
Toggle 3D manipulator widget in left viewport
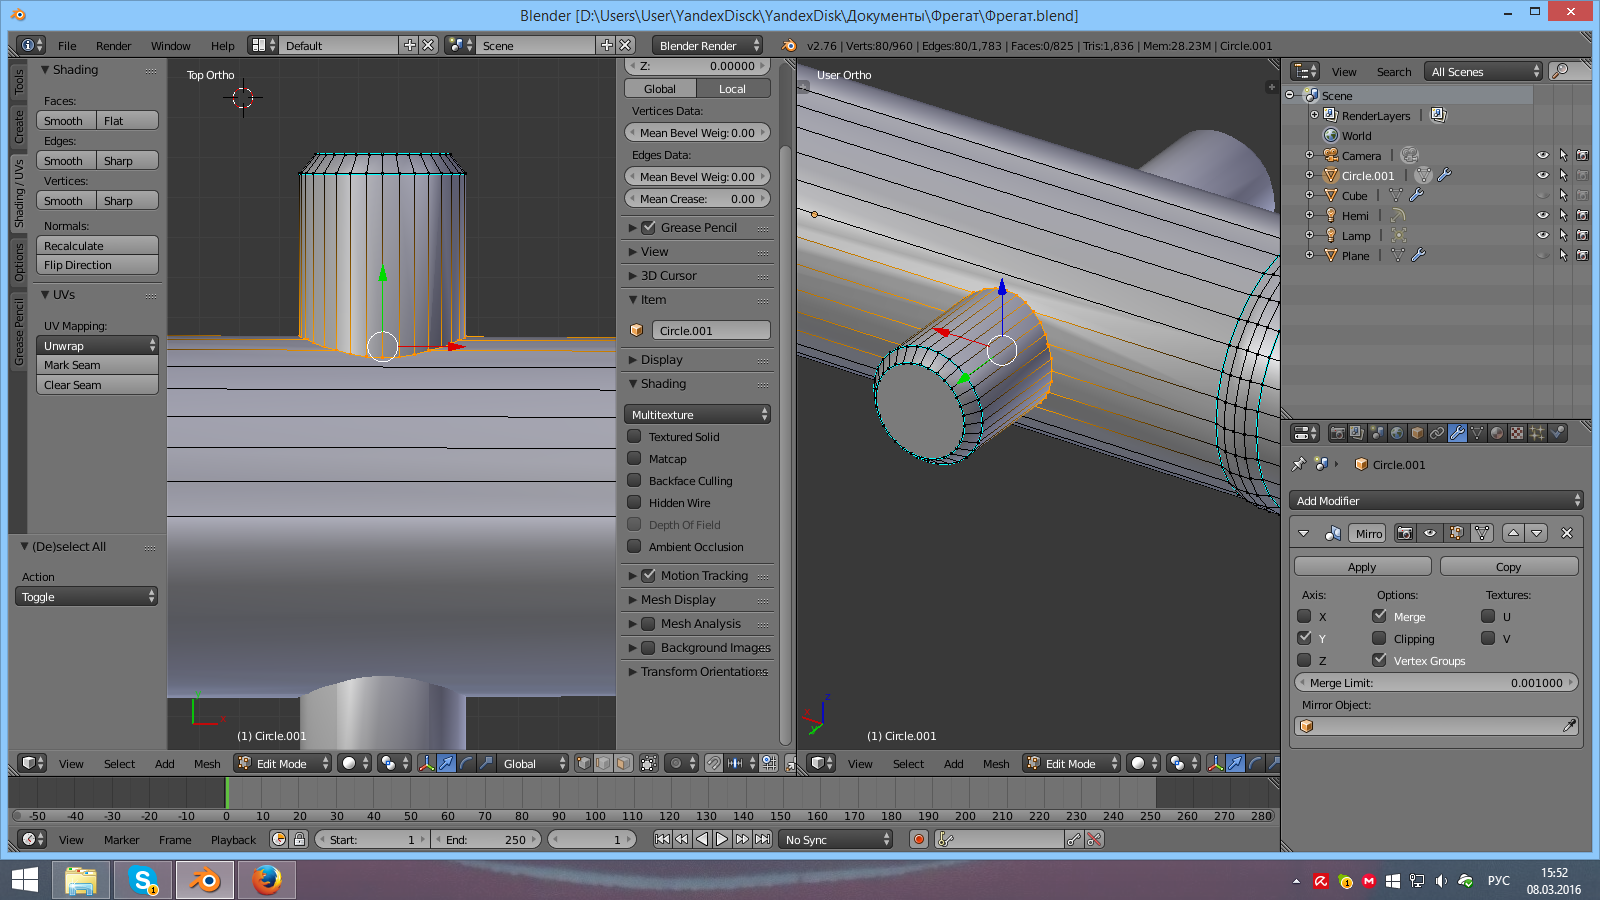(426, 763)
